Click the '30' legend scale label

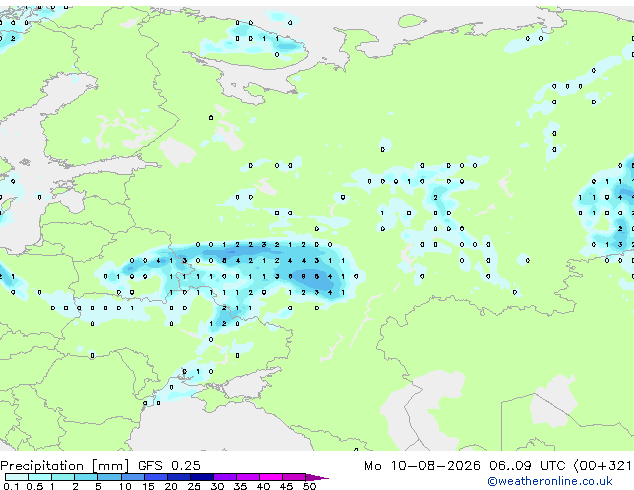coord(217,486)
